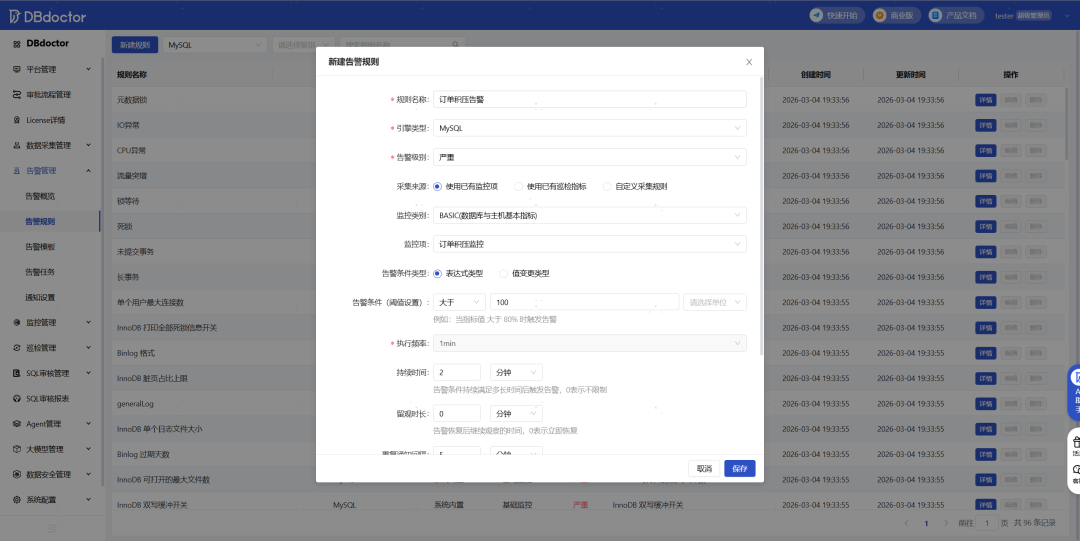The height and width of the screenshot is (541, 1080).
Task: Click the 平台管理 sidebar icon
Action: click(x=17, y=69)
